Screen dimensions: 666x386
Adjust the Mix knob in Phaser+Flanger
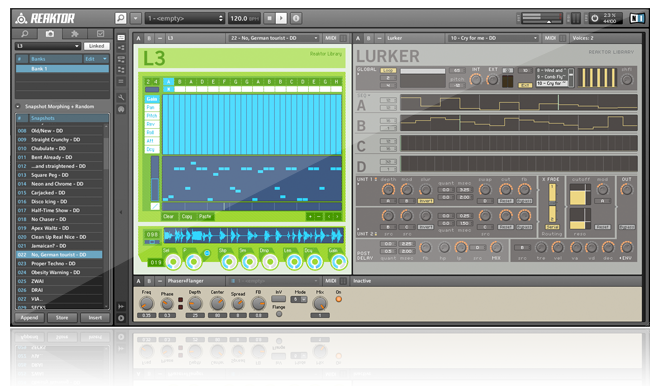pyautogui.click(x=320, y=304)
